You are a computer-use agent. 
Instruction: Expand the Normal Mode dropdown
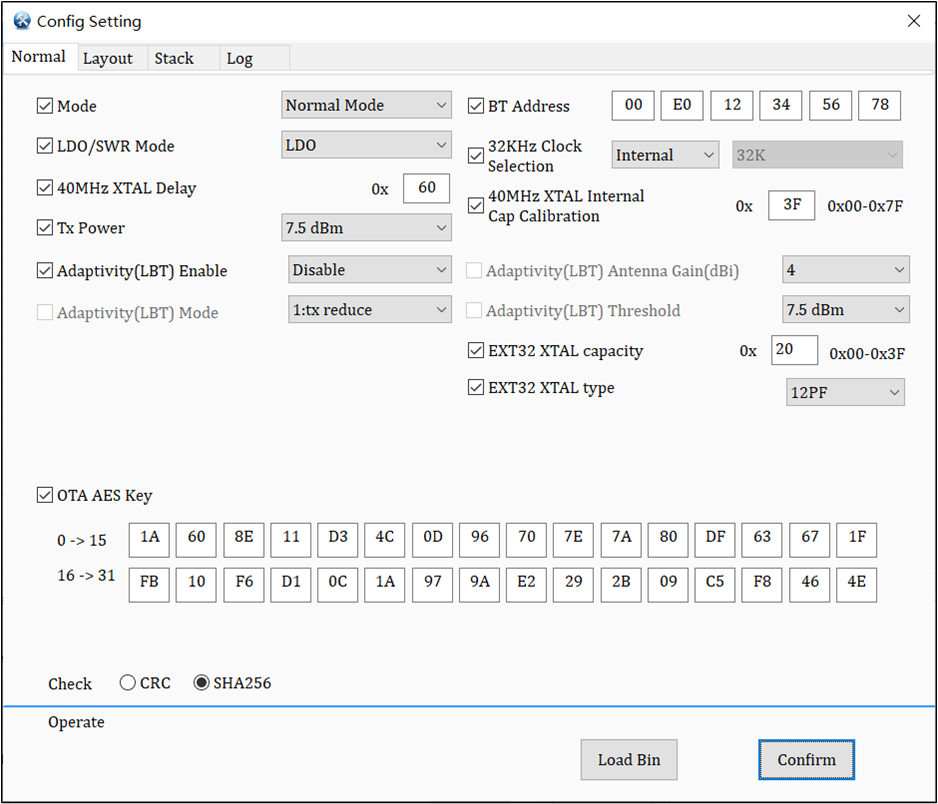(x=366, y=105)
